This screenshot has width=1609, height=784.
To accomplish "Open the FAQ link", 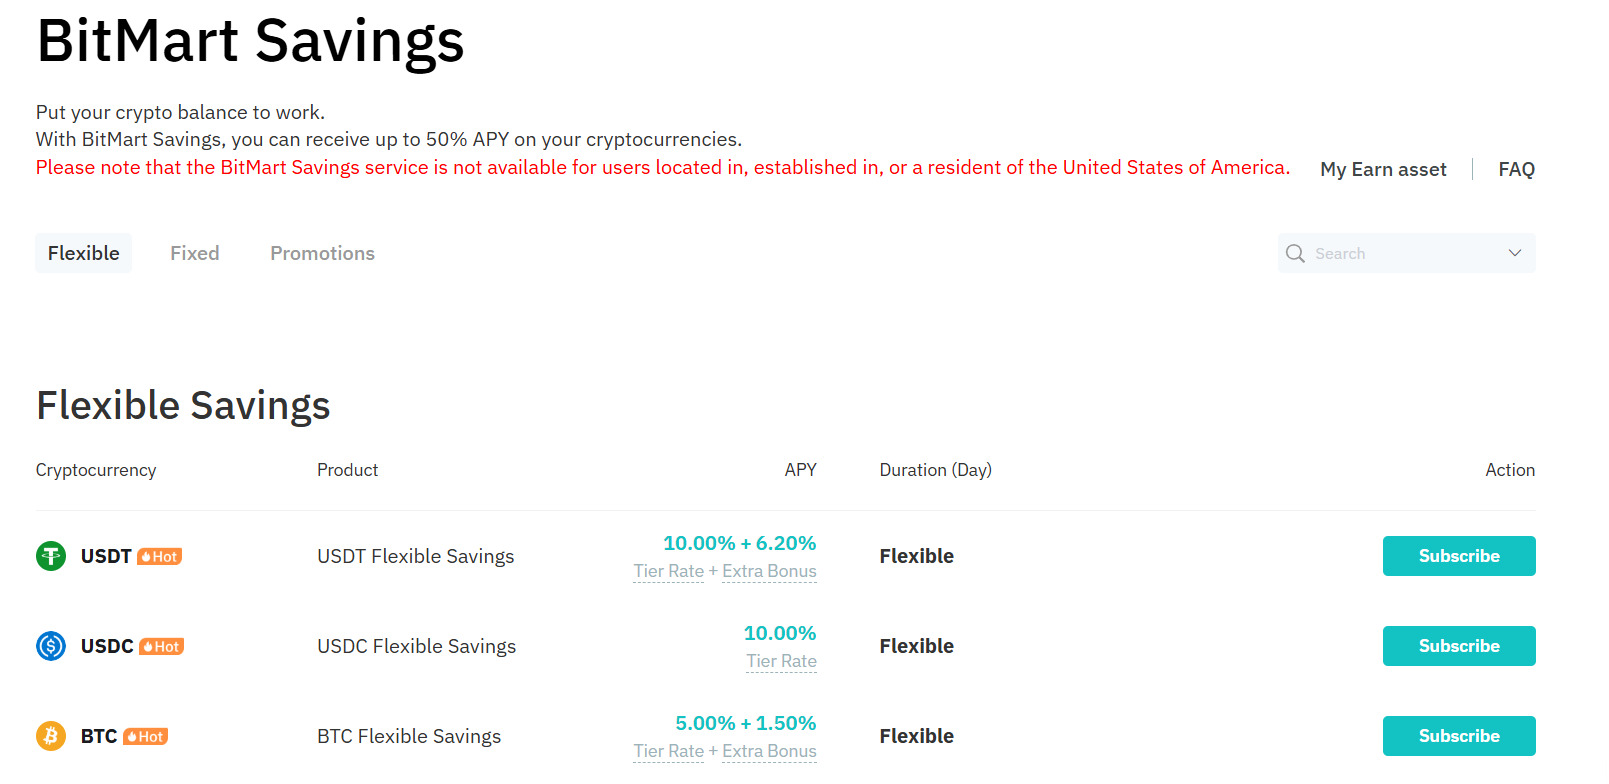I will 1516,169.
